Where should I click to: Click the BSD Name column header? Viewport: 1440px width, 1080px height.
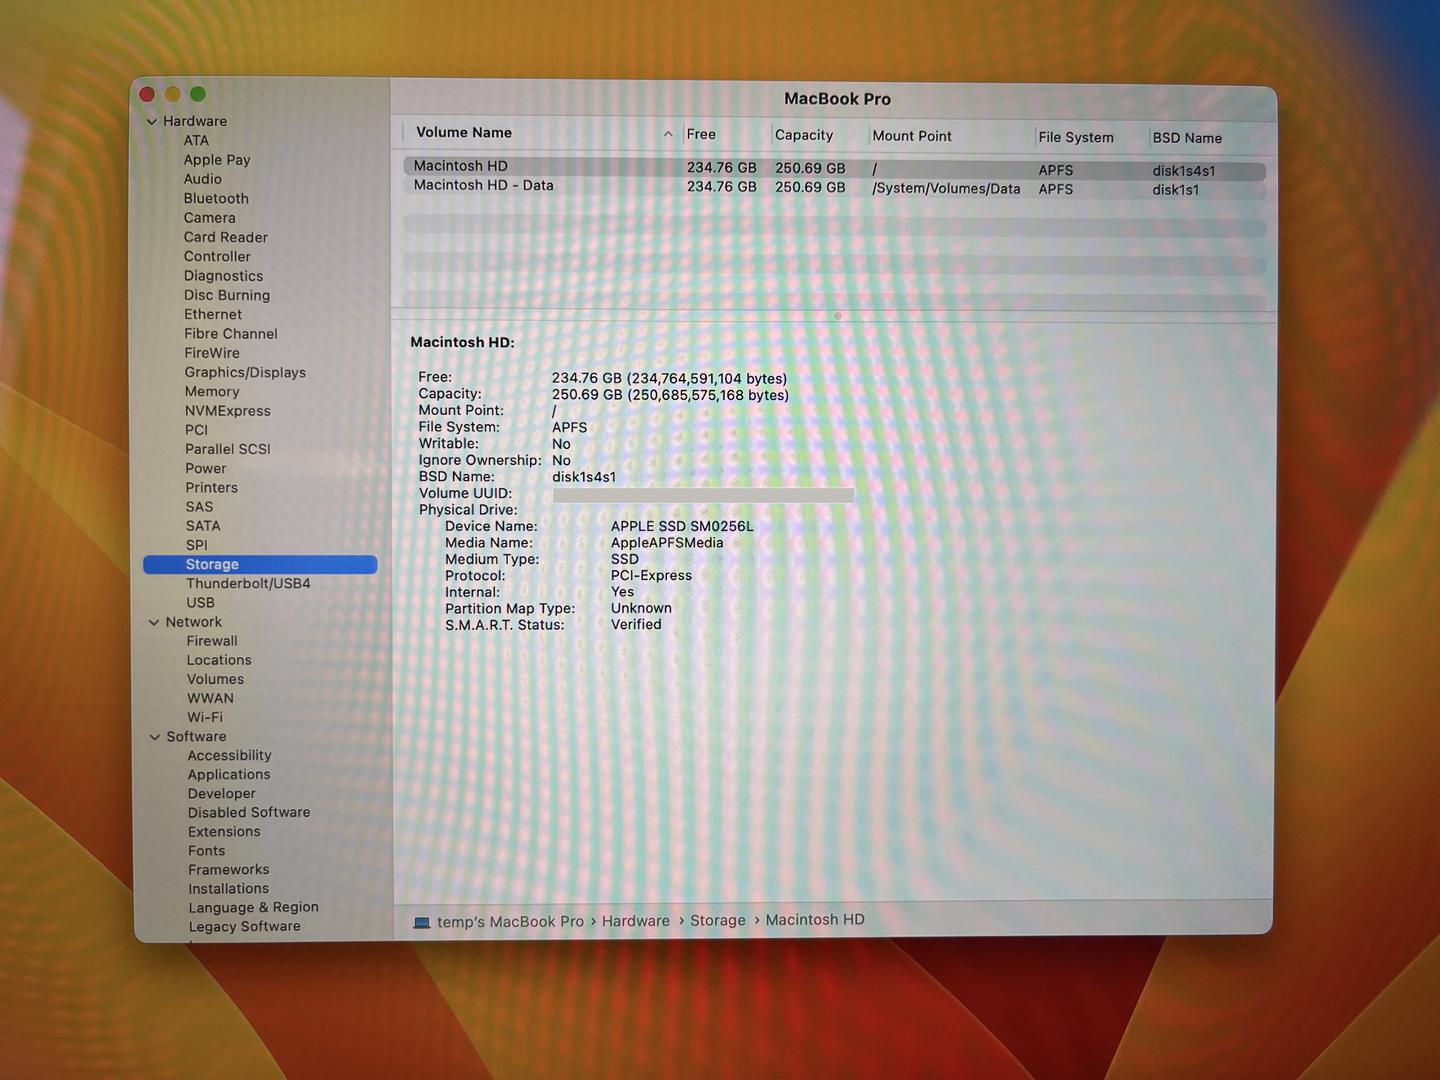click(x=1187, y=138)
